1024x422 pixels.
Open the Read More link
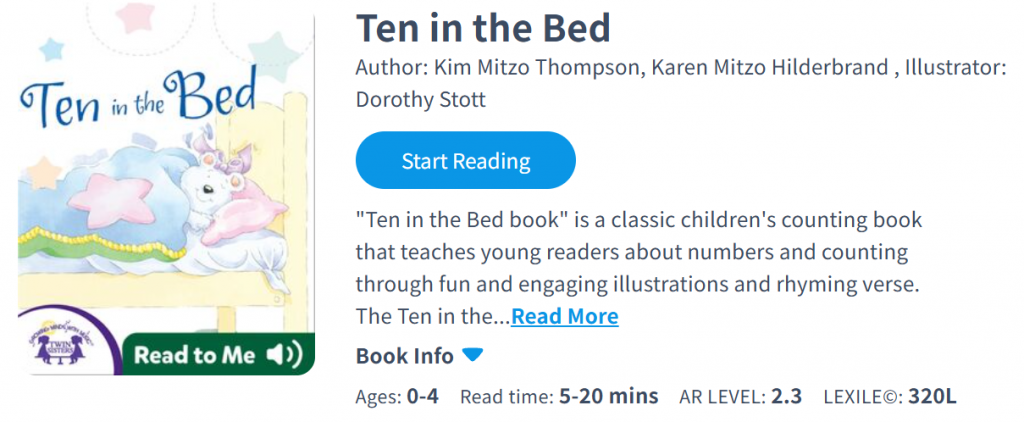click(x=565, y=317)
